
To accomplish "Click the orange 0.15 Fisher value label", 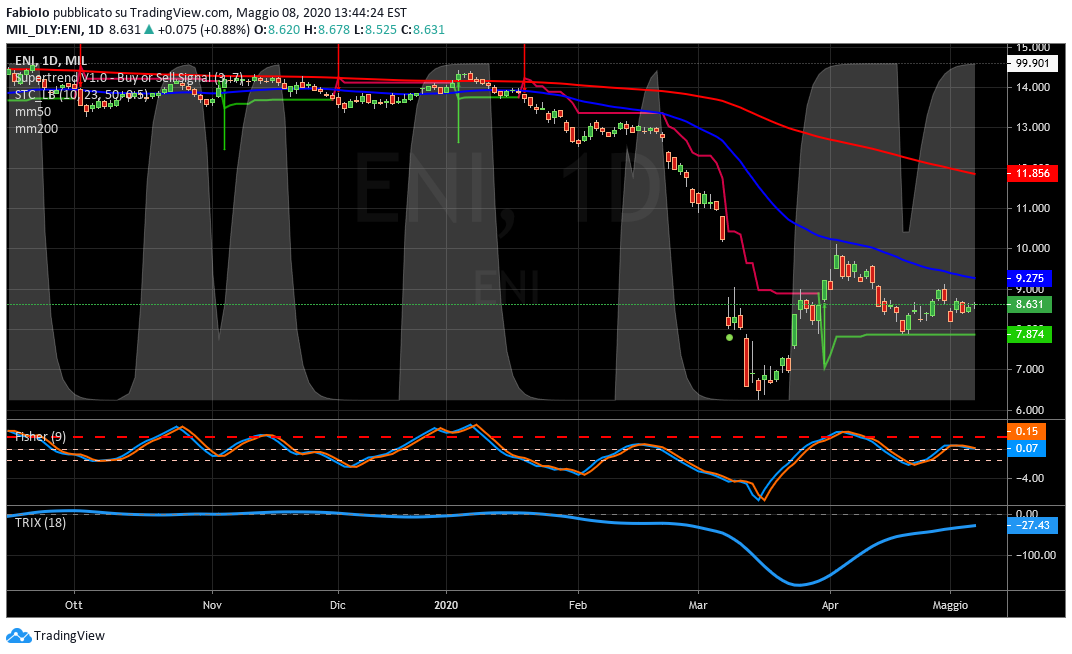I will coord(1027,431).
